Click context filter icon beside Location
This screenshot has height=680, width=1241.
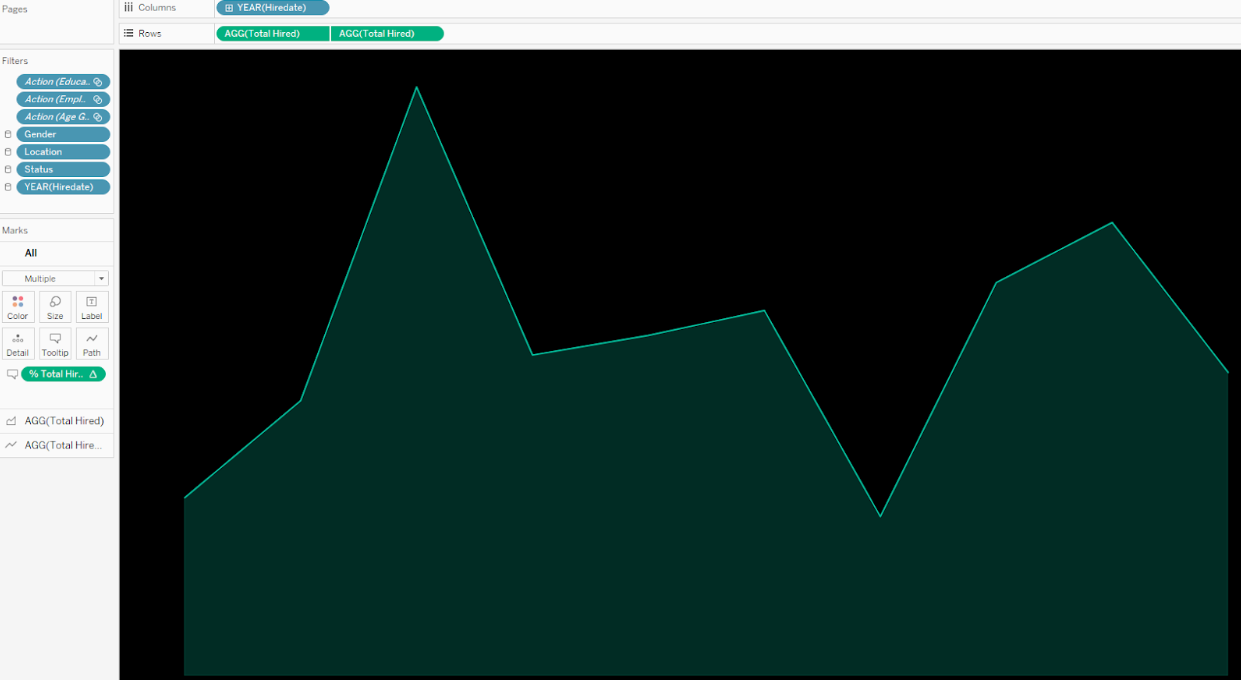pos(8,152)
